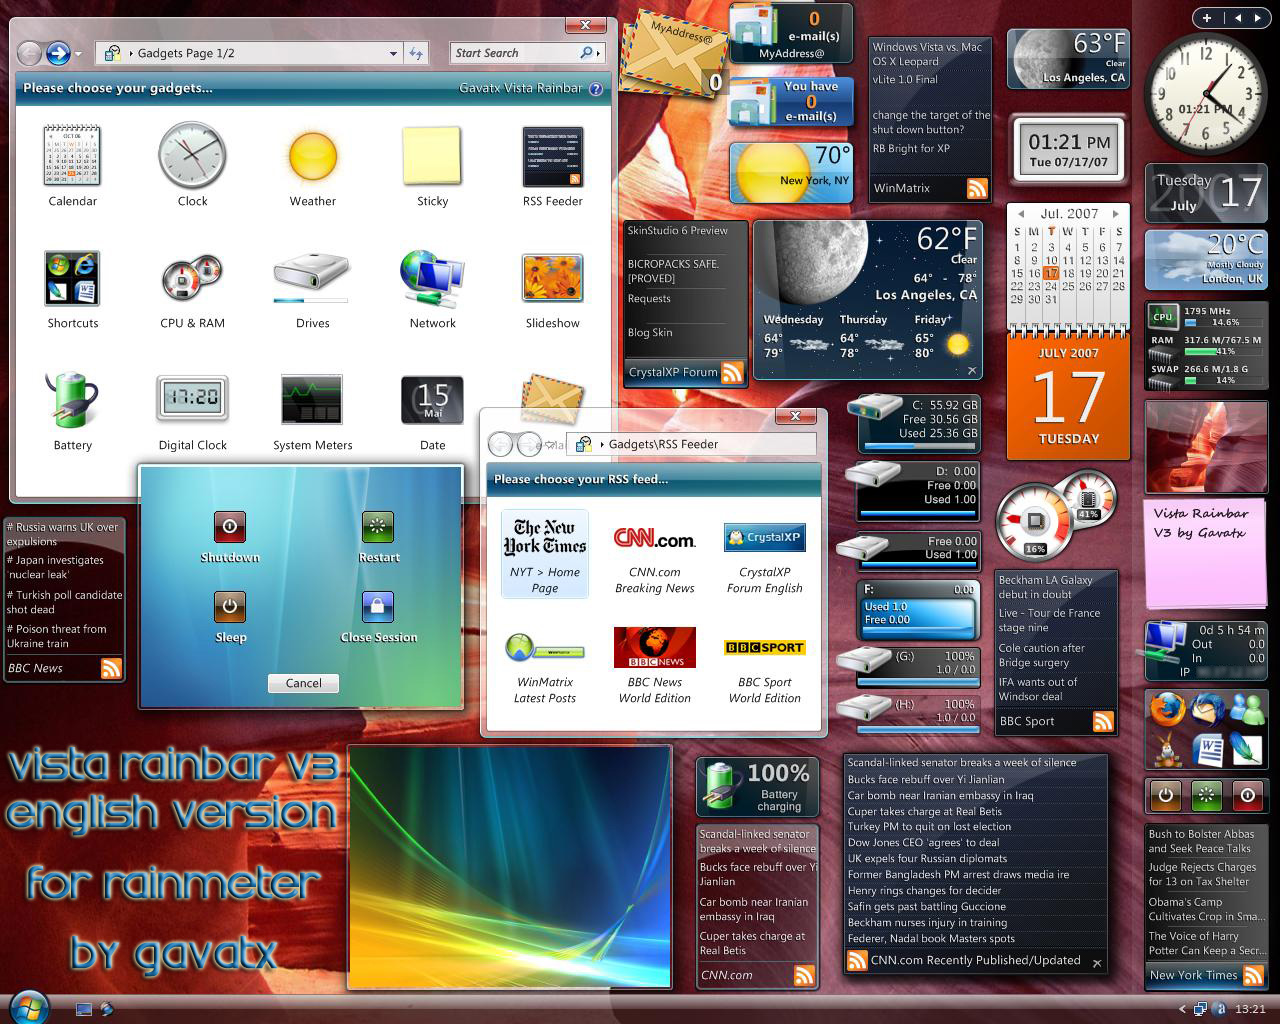Open Messenger from the shortcuts widget
The height and width of the screenshot is (1024, 1280).
click(1246, 710)
